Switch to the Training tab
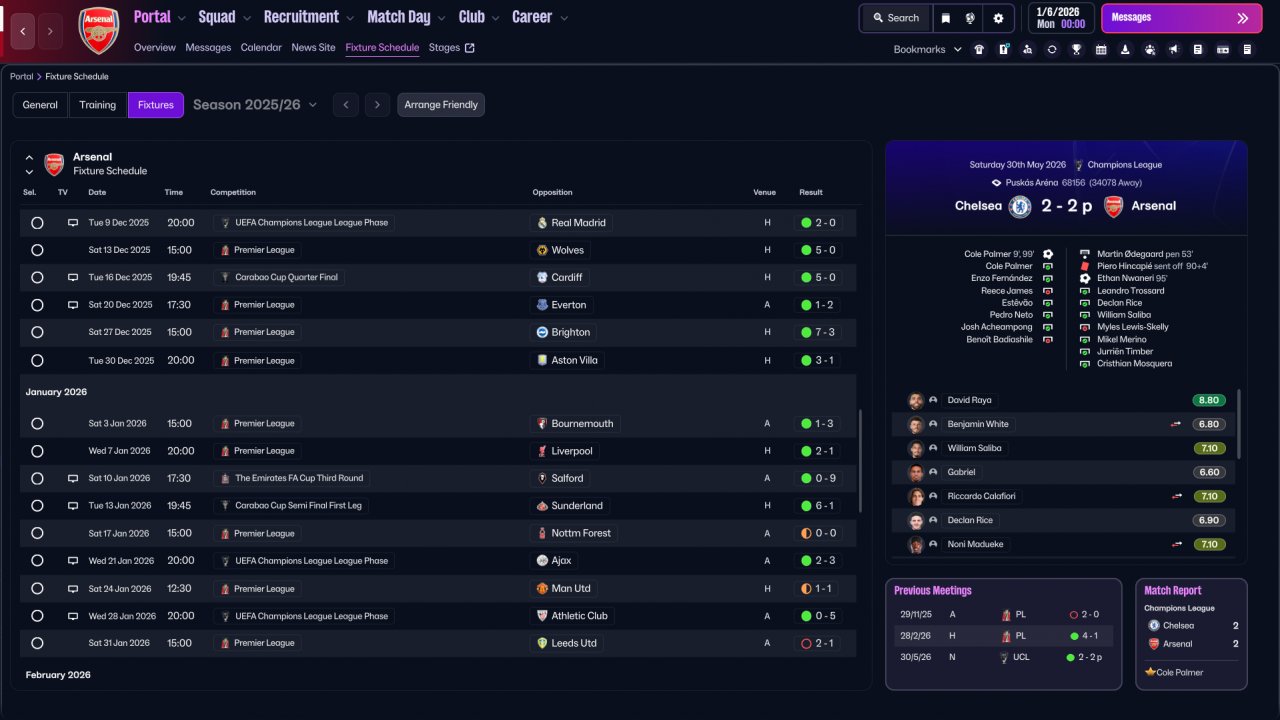1280x720 pixels. (x=98, y=105)
